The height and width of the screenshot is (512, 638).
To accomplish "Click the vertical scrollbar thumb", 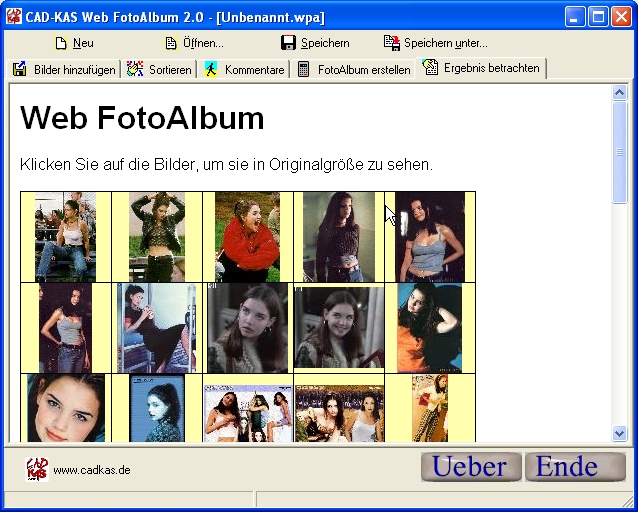I will (x=619, y=151).
